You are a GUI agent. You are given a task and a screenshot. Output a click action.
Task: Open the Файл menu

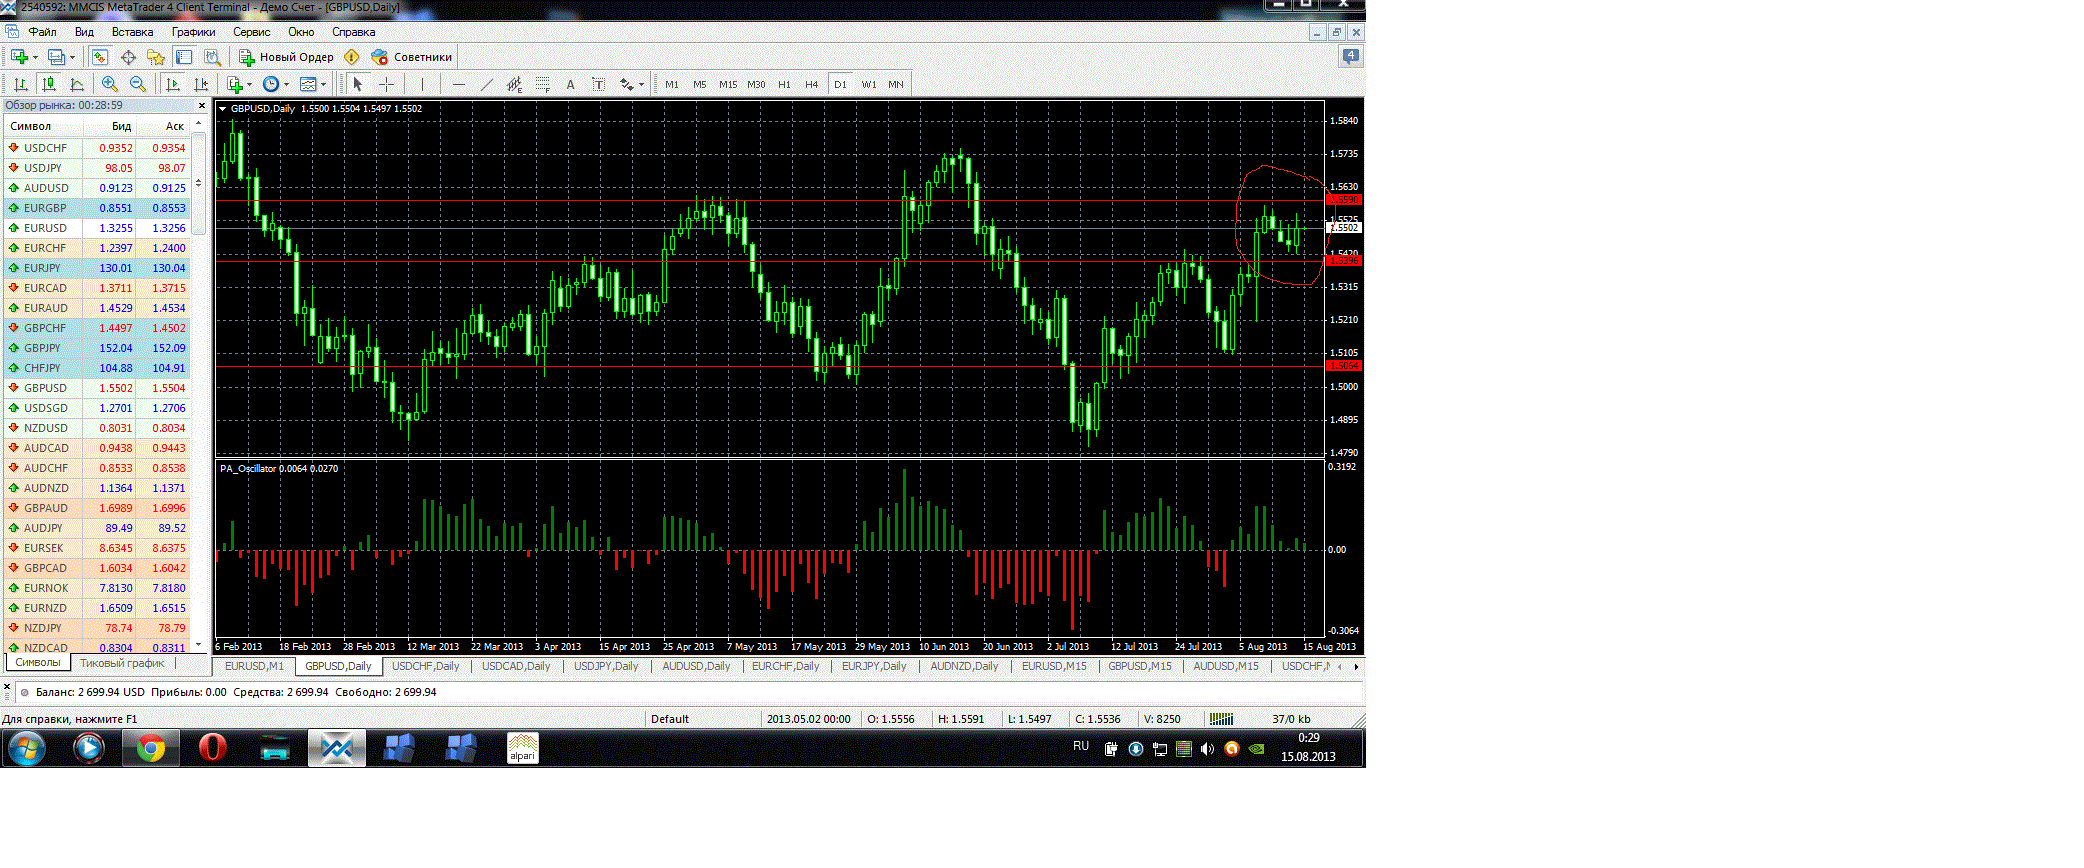pyautogui.click(x=42, y=32)
